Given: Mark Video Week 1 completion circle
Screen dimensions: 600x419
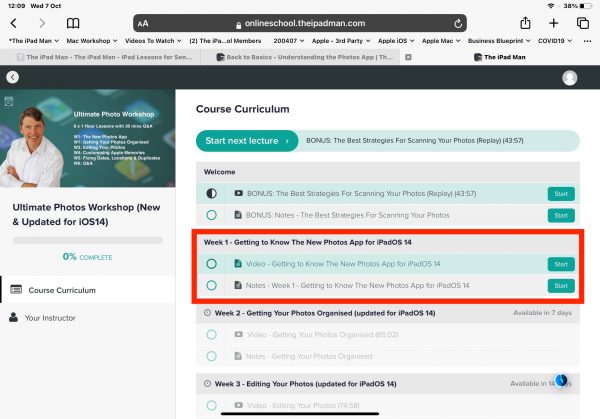Looking at the screenshot, I should click(211, 264).
